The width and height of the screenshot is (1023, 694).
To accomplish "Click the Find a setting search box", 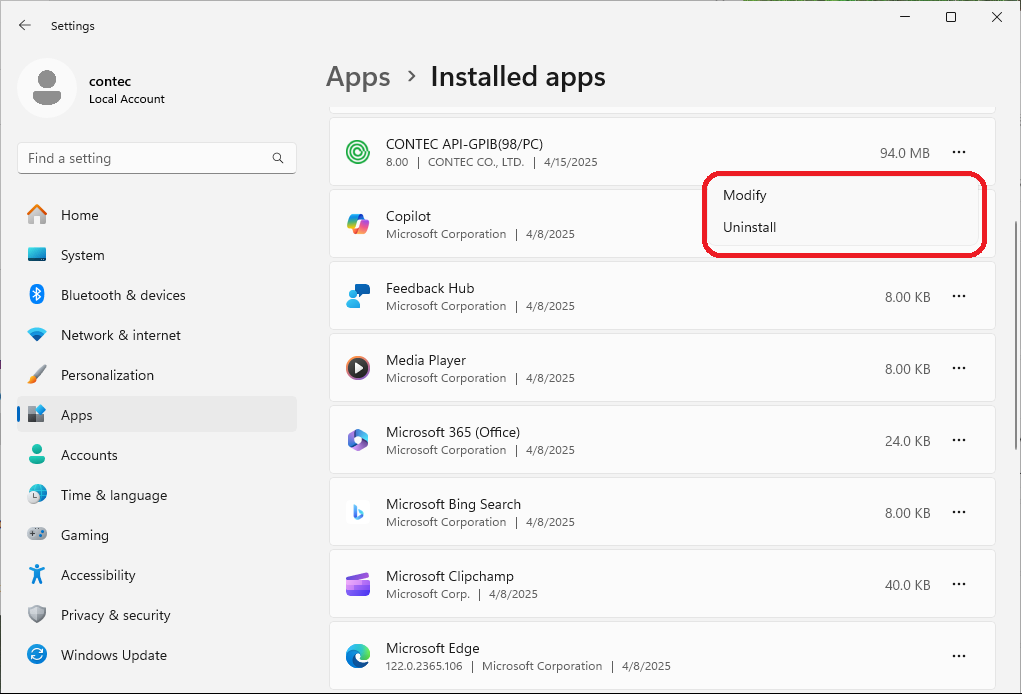I will click(157, 158).
